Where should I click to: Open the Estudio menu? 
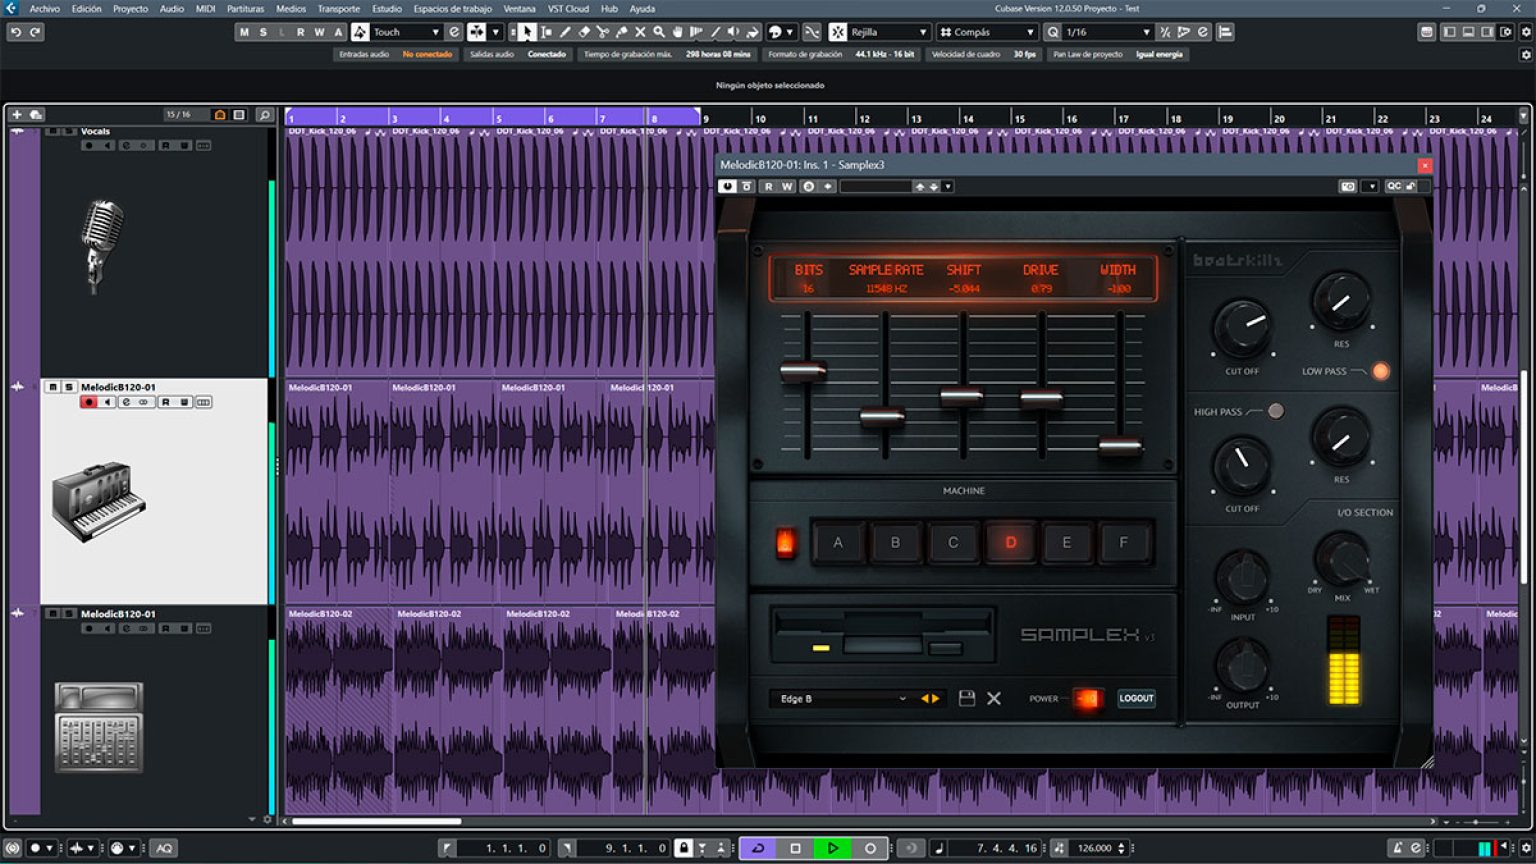(387, 8)
